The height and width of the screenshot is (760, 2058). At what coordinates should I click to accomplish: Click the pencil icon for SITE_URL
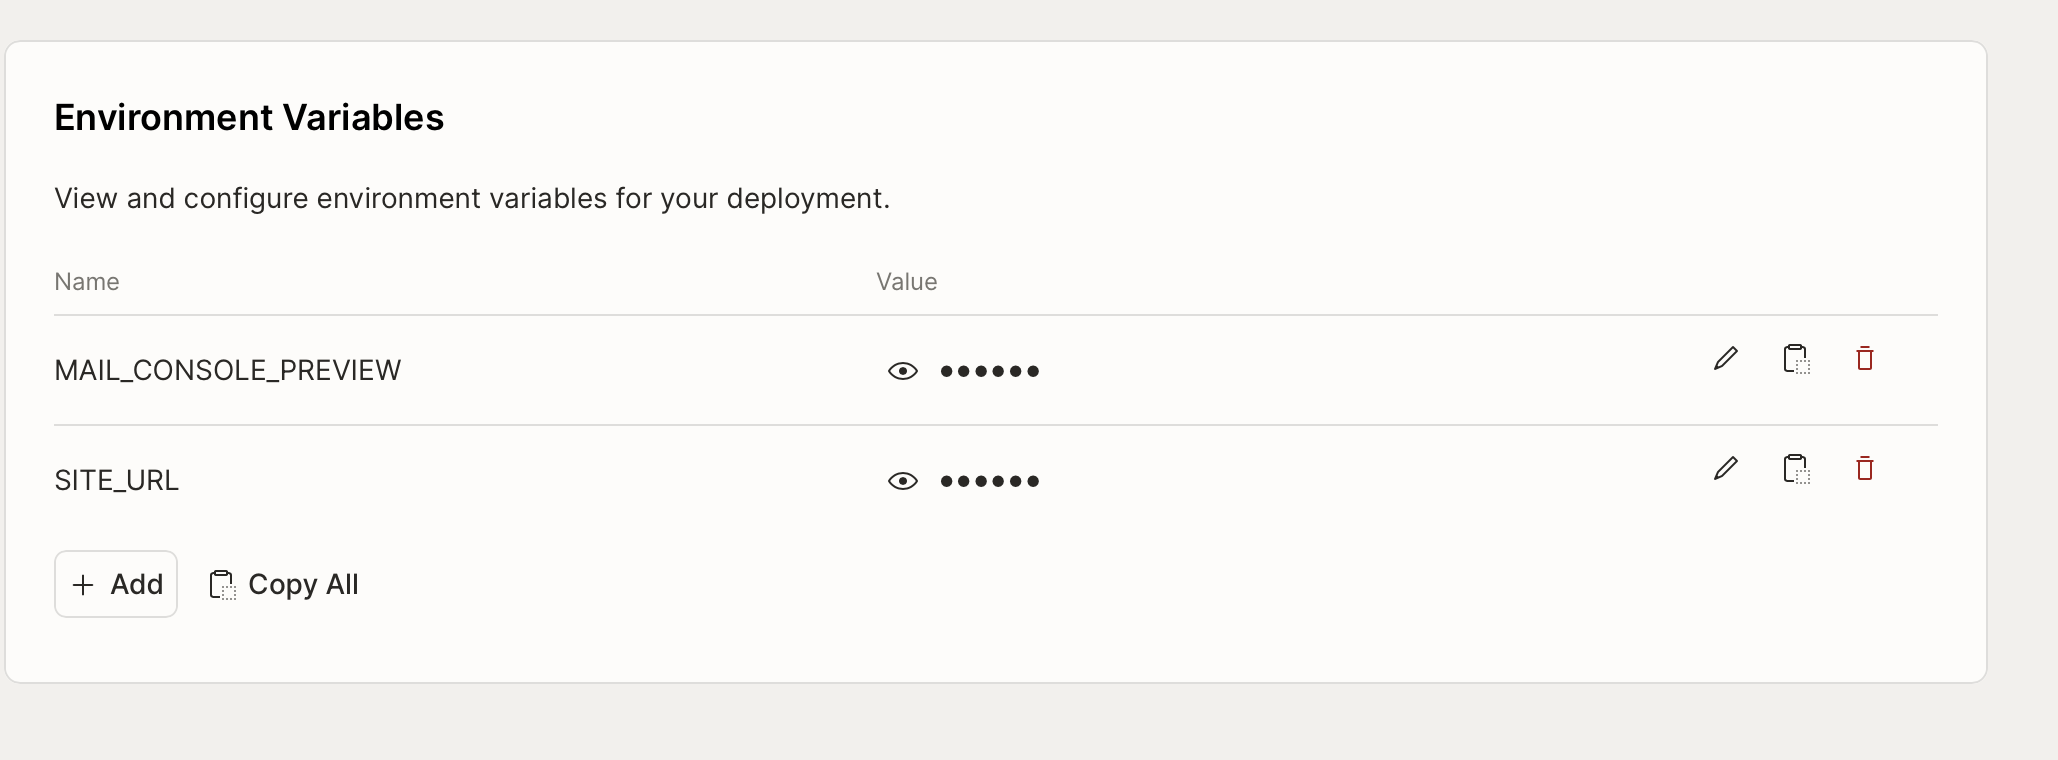pos(1725,469)
